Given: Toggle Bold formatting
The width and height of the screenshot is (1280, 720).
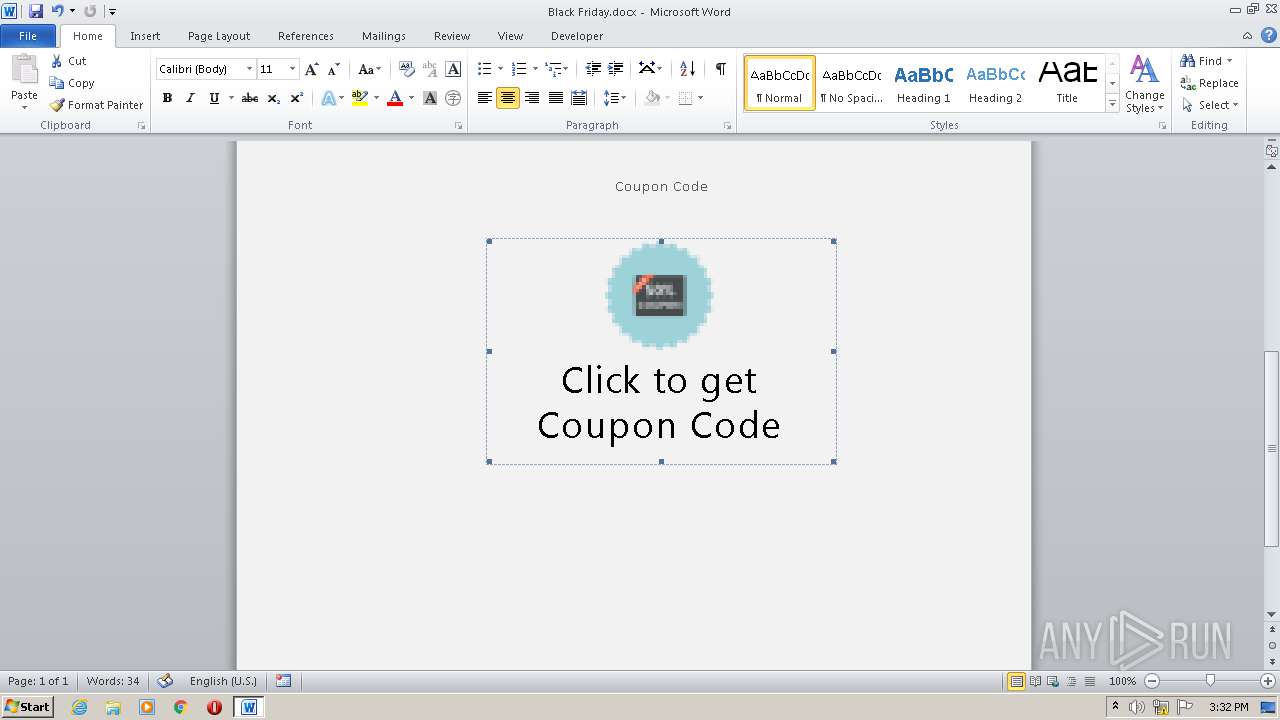Looking at the screenshot, I should (x=167, y=98).
